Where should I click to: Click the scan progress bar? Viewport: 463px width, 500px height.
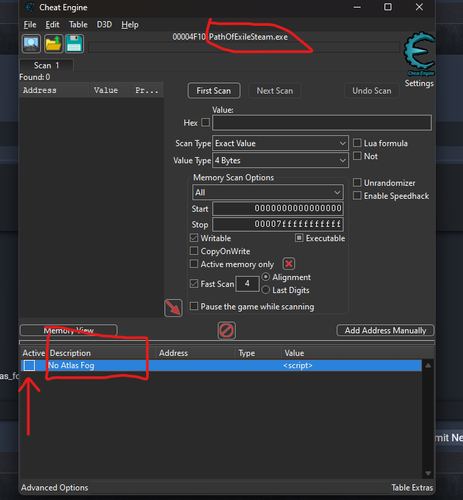point(244,48)
